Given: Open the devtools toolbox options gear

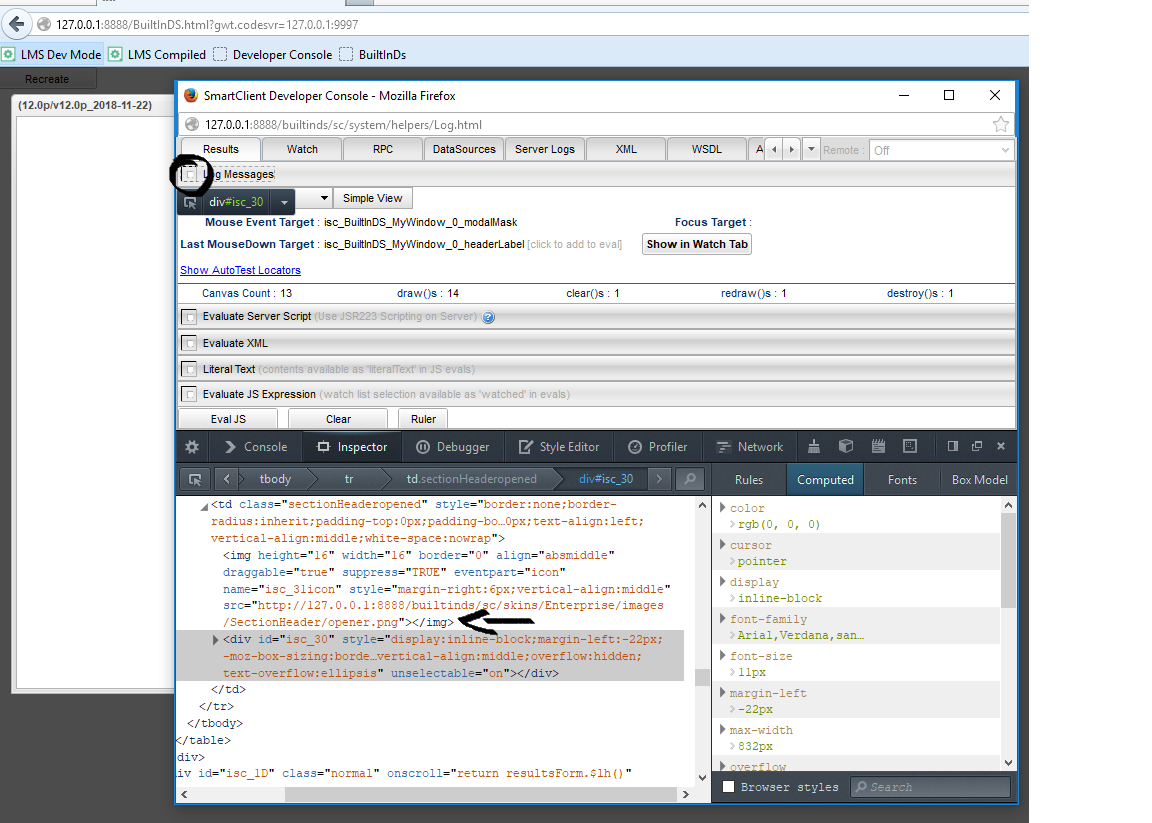Looking at the screenshot, I should tap(192, 447).
